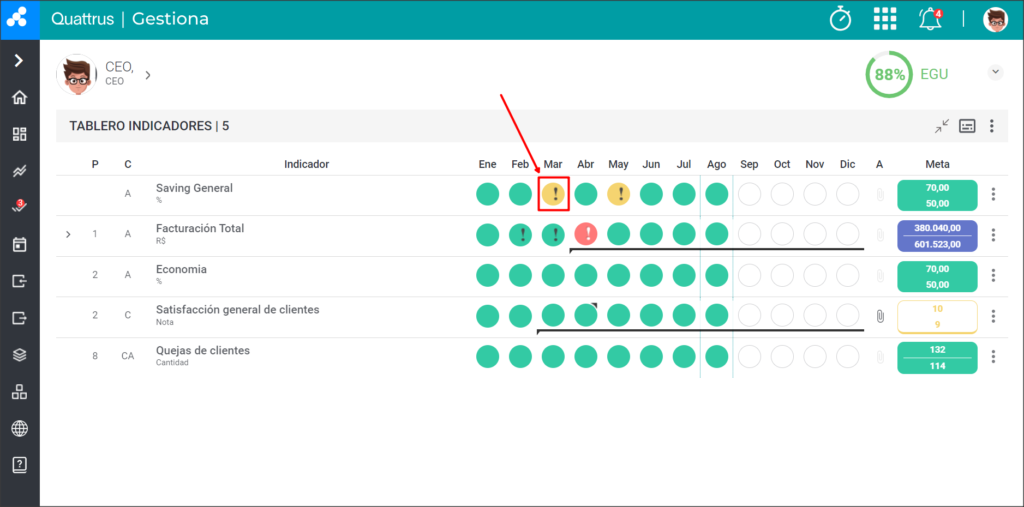1024x507 pixels.
Task: Select empty September circle for Economia
Action: point(749,274)
